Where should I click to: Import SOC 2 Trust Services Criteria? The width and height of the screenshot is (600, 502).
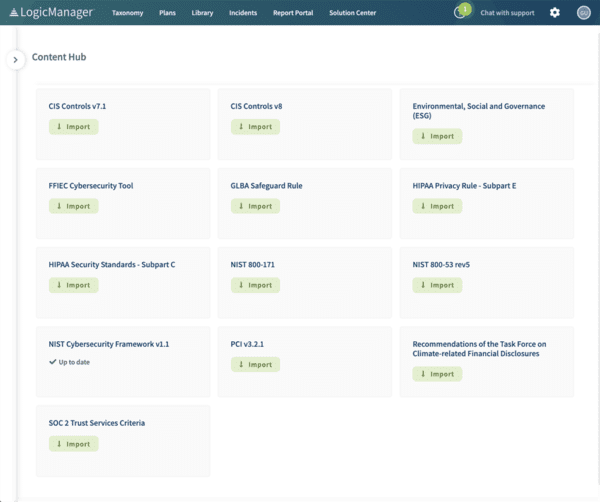[73, 444]
